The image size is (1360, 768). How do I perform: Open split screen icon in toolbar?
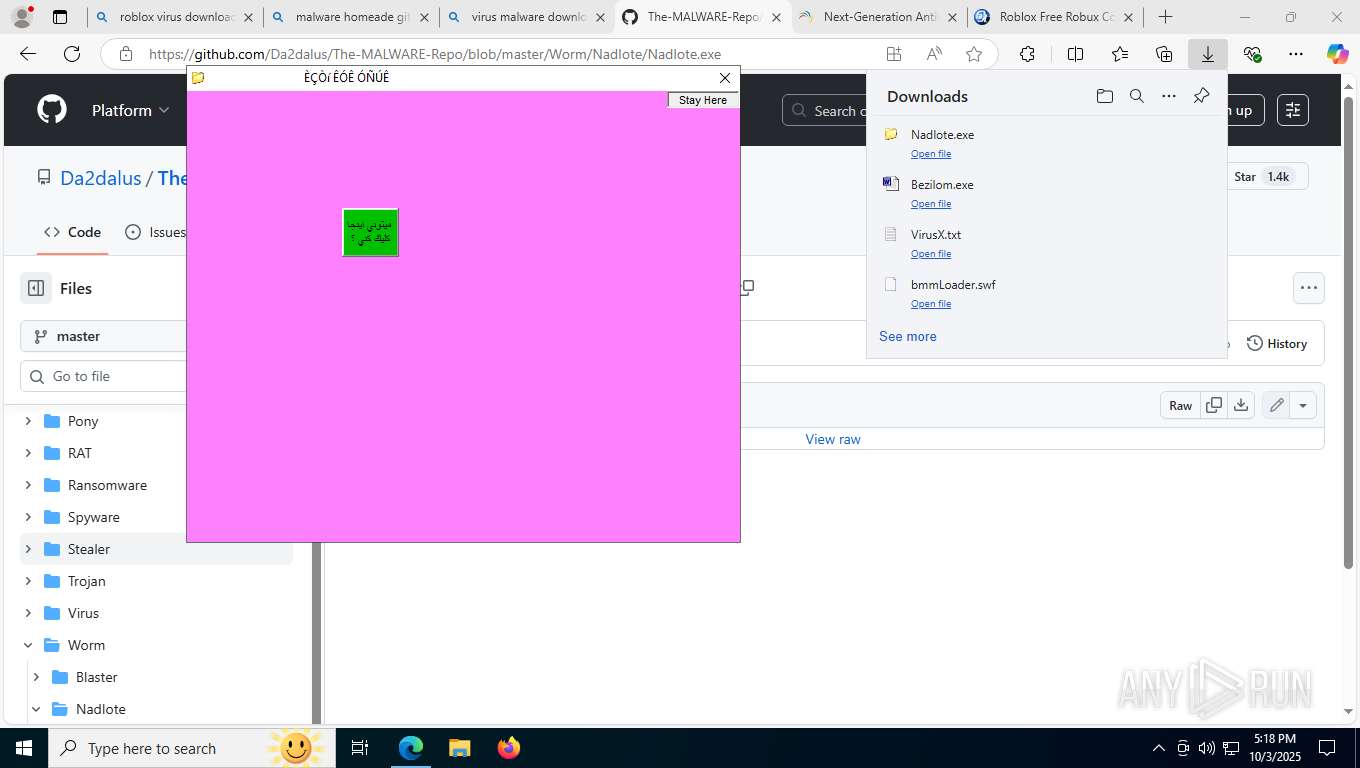tap(1076, 55)
